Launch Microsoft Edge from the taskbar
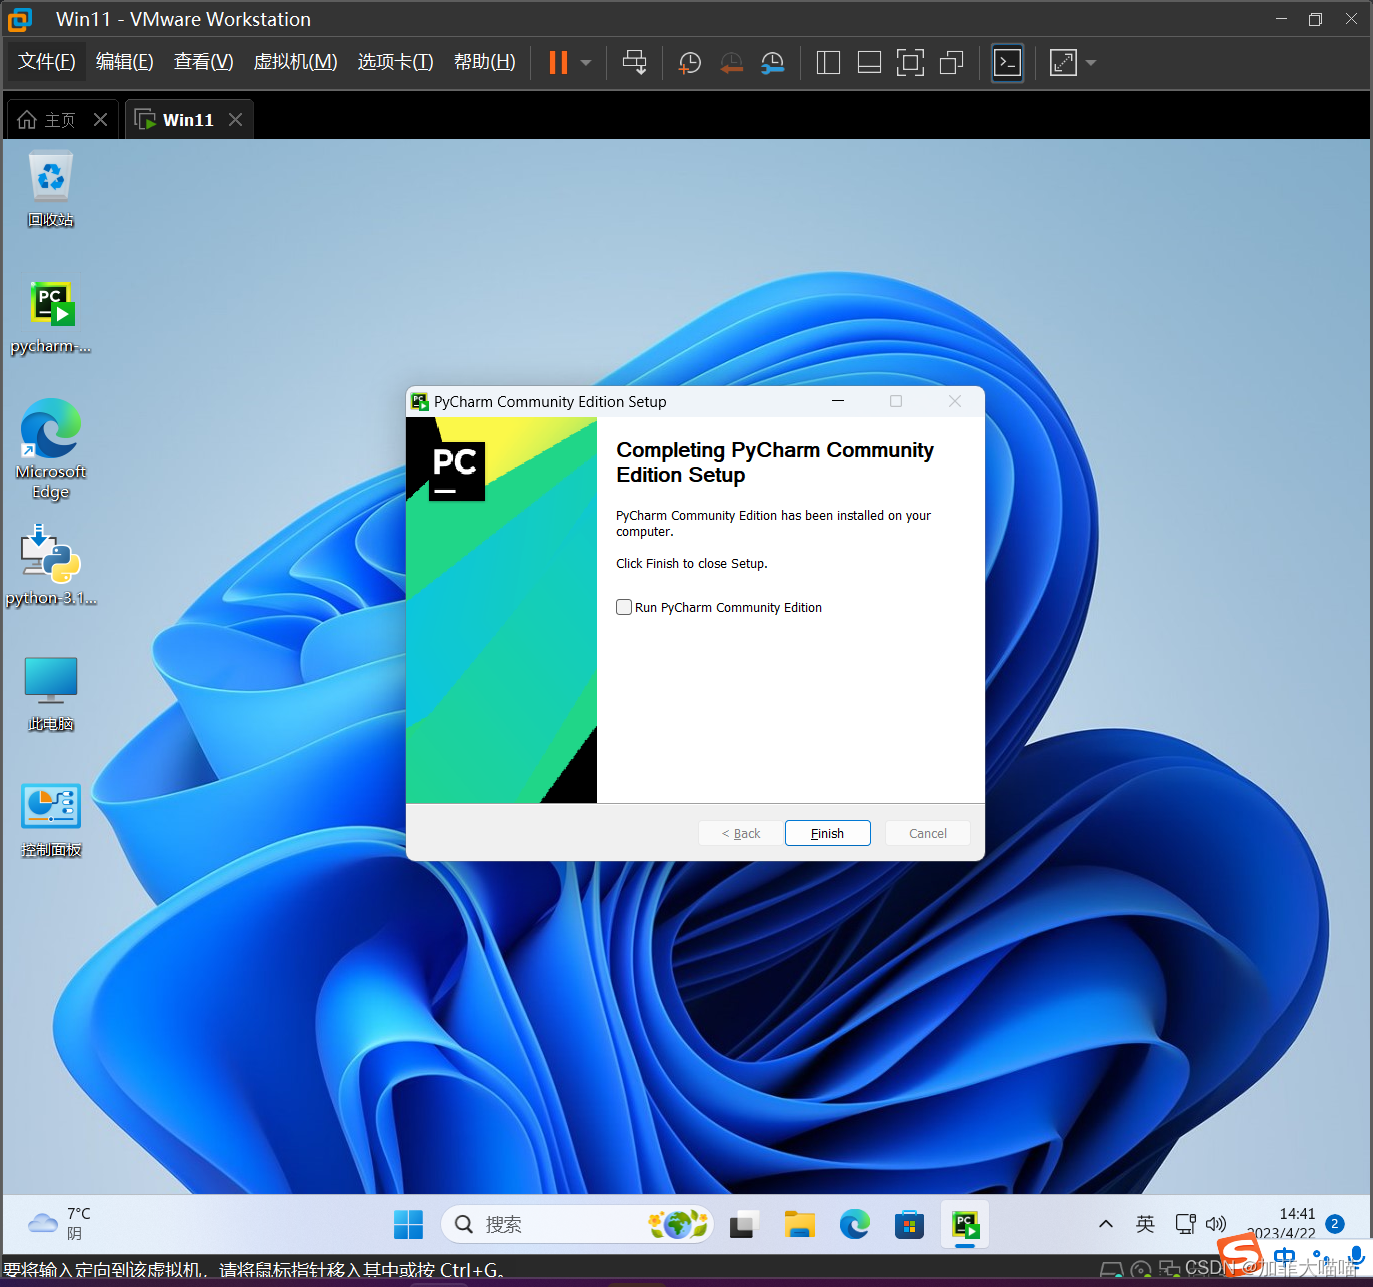The image size is (1373, 1287). coord(854,1224)
